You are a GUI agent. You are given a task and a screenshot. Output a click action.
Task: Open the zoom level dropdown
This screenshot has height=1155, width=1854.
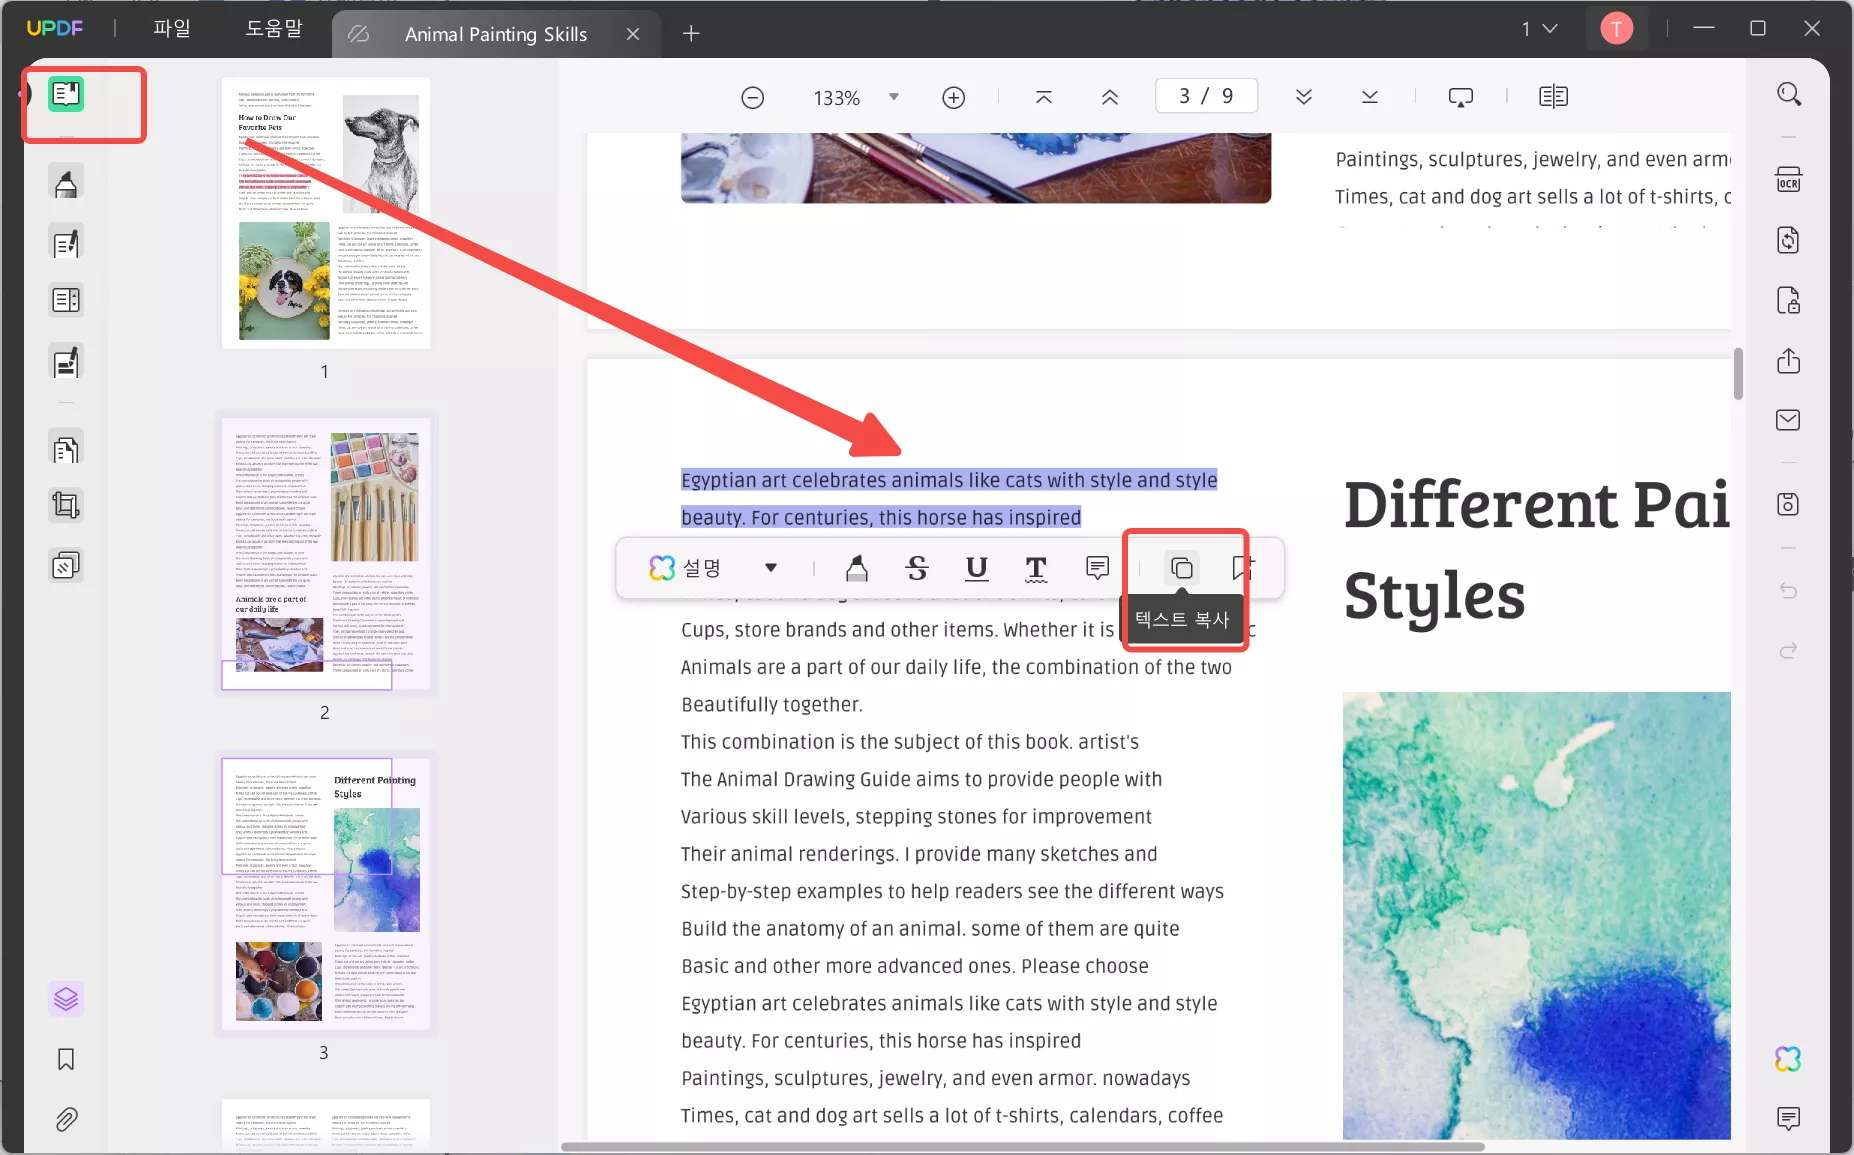[894, 97]
